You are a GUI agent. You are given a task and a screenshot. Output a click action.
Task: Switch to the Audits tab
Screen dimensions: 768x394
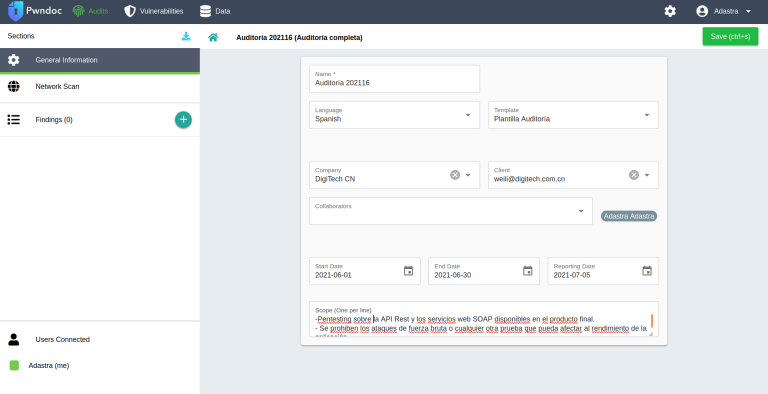[91, 11]
